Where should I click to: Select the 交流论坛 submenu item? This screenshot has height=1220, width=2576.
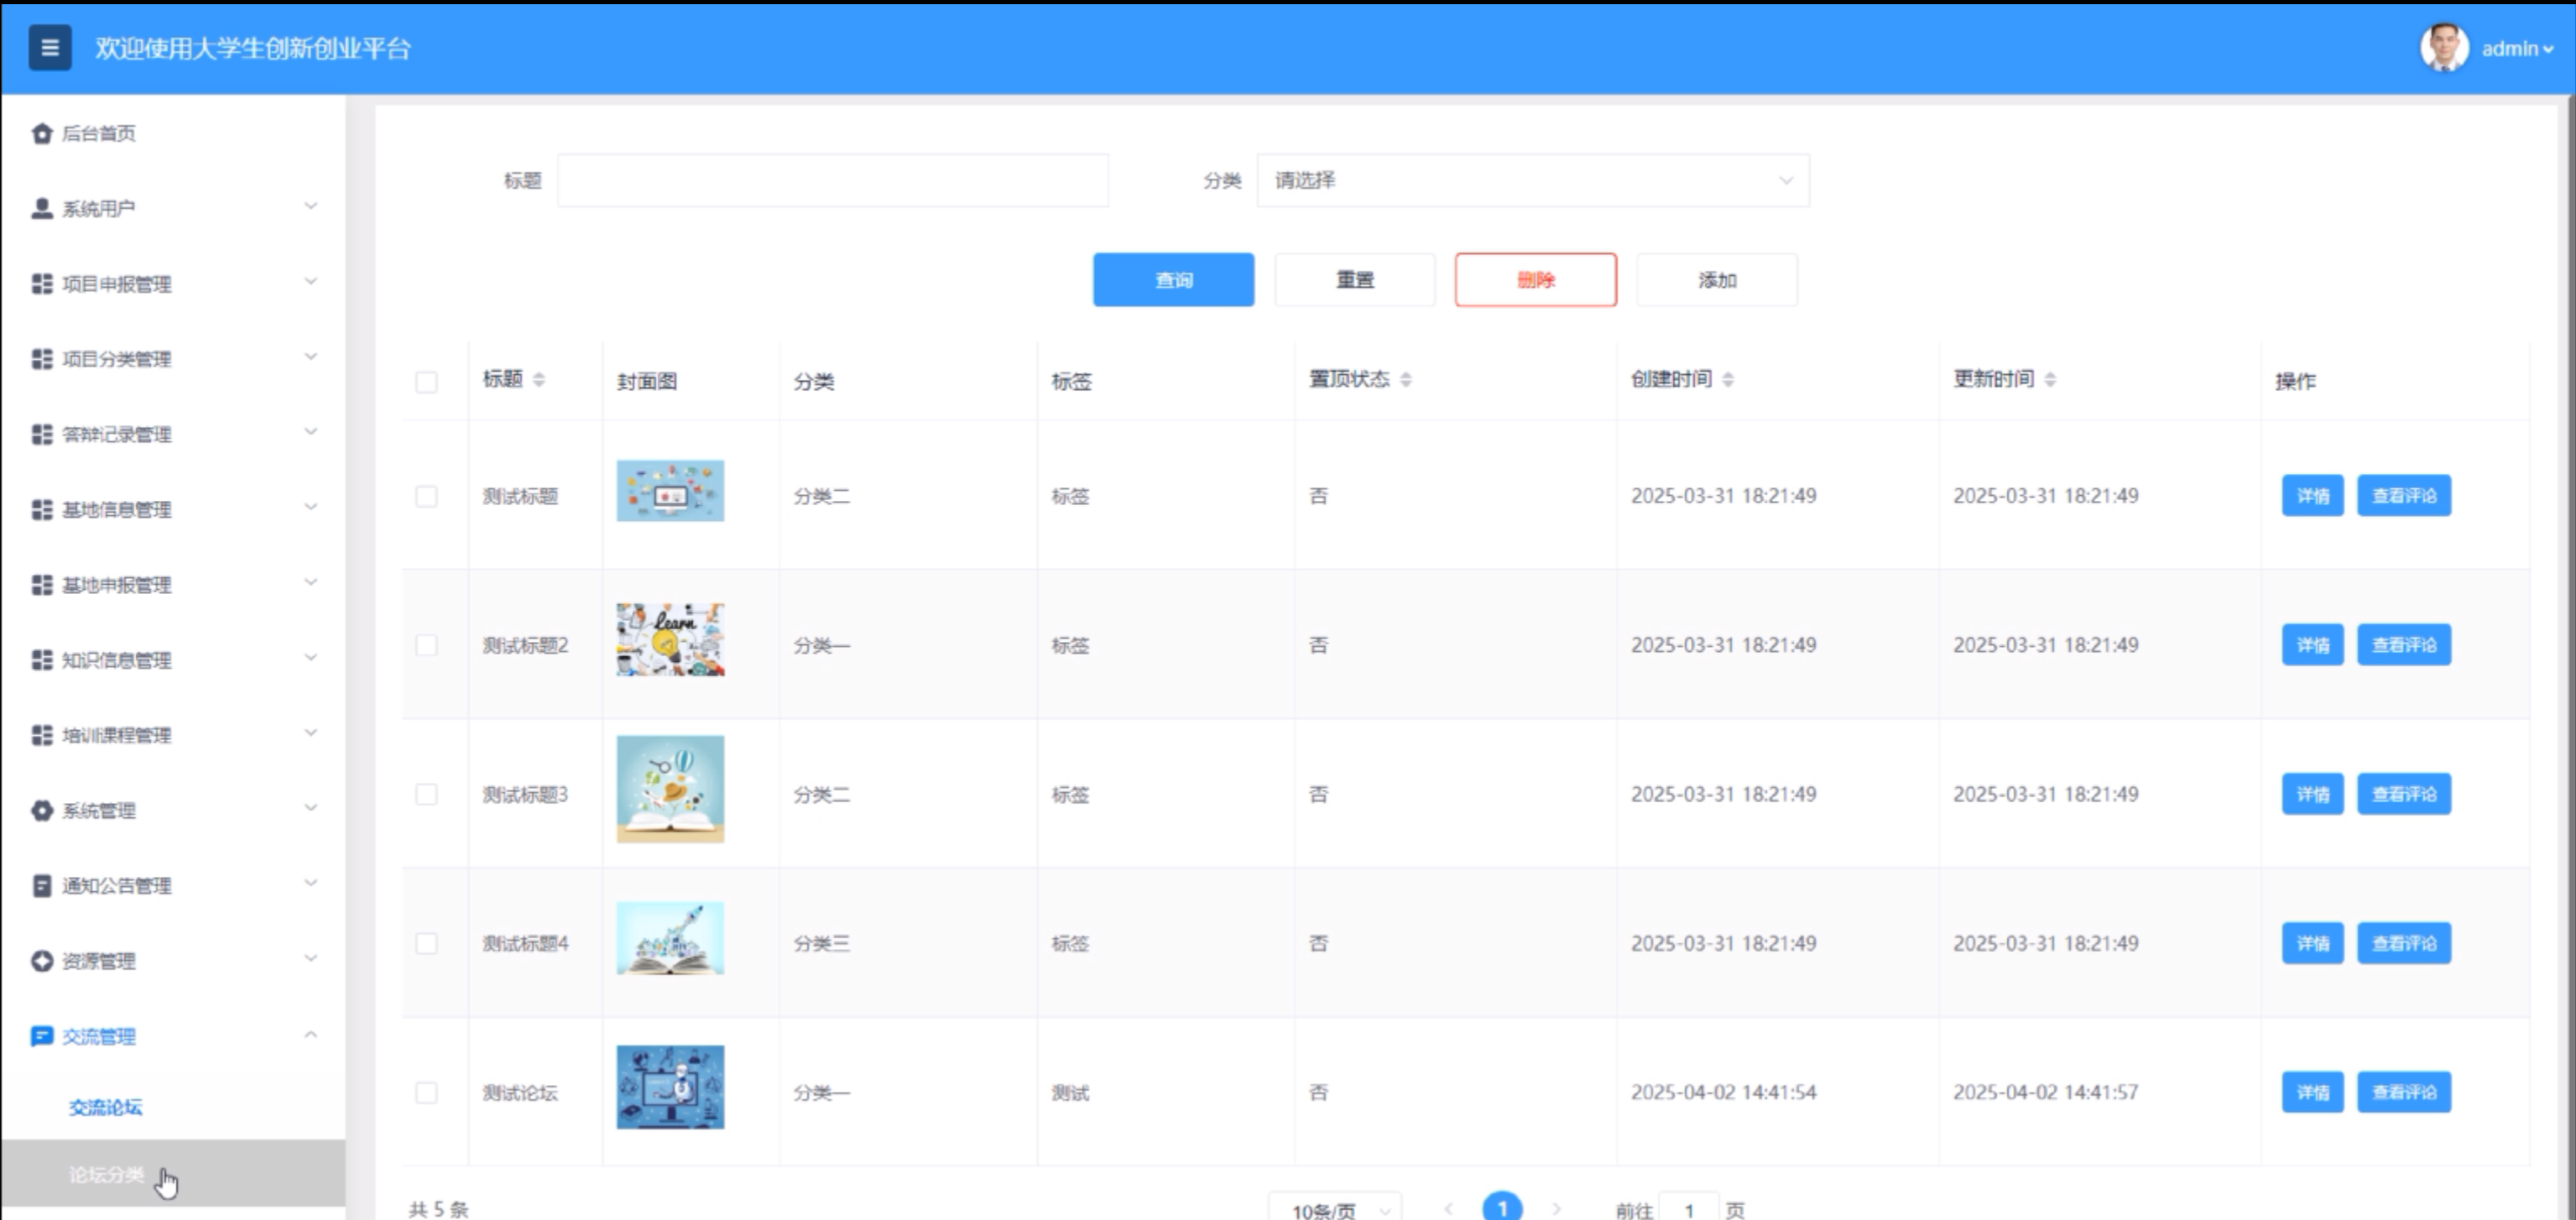pos(106,1107)
